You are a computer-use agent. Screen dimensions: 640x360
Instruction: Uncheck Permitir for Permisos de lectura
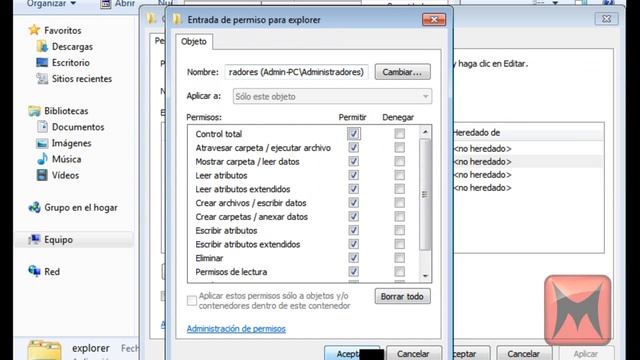pyautogui.click(x=353, y=271)
